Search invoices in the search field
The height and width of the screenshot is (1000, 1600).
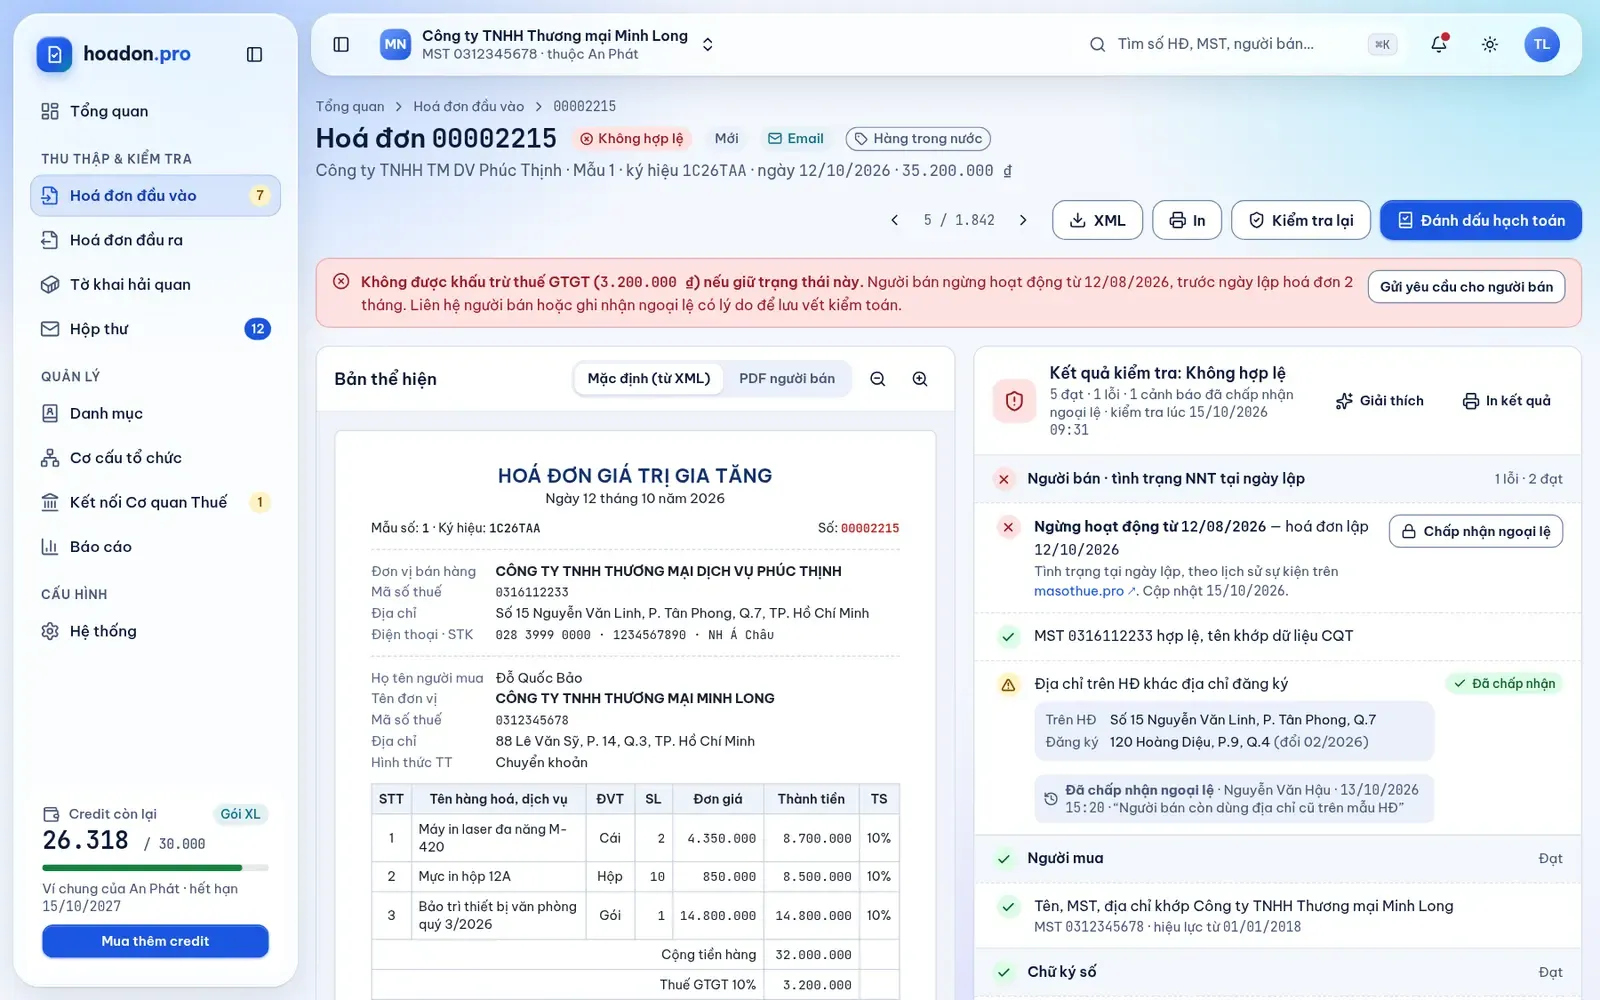1242,44
